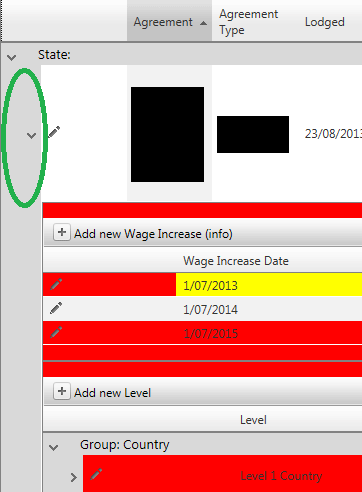The height and width of the screenshot is (492, 362).
Task: Click the pencil icon for Level 1 Country
Action: pos(96,474)
